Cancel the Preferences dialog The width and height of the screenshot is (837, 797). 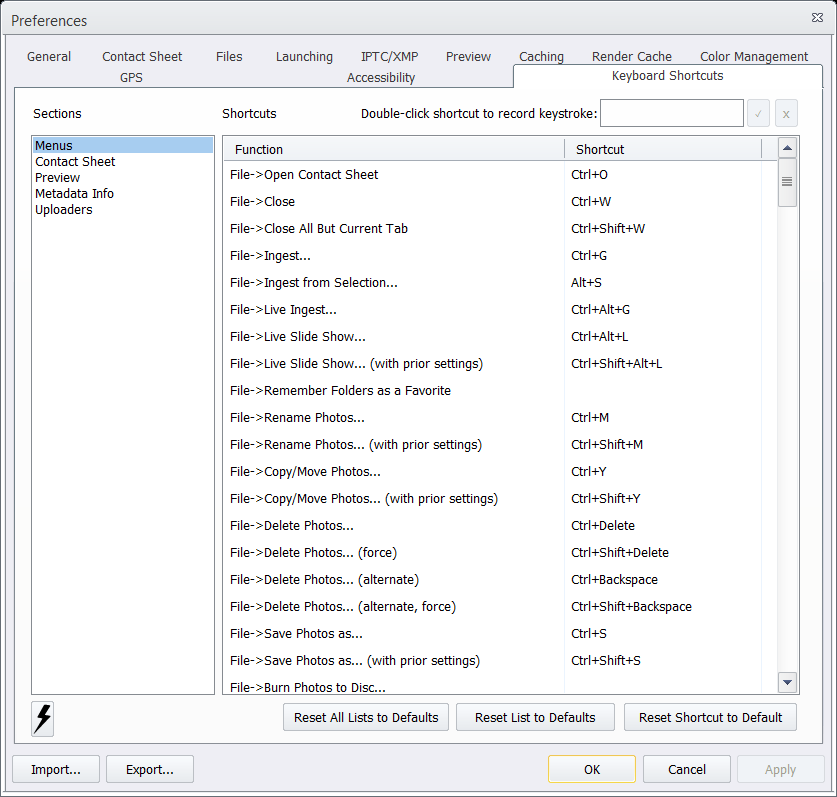point(686,769)
